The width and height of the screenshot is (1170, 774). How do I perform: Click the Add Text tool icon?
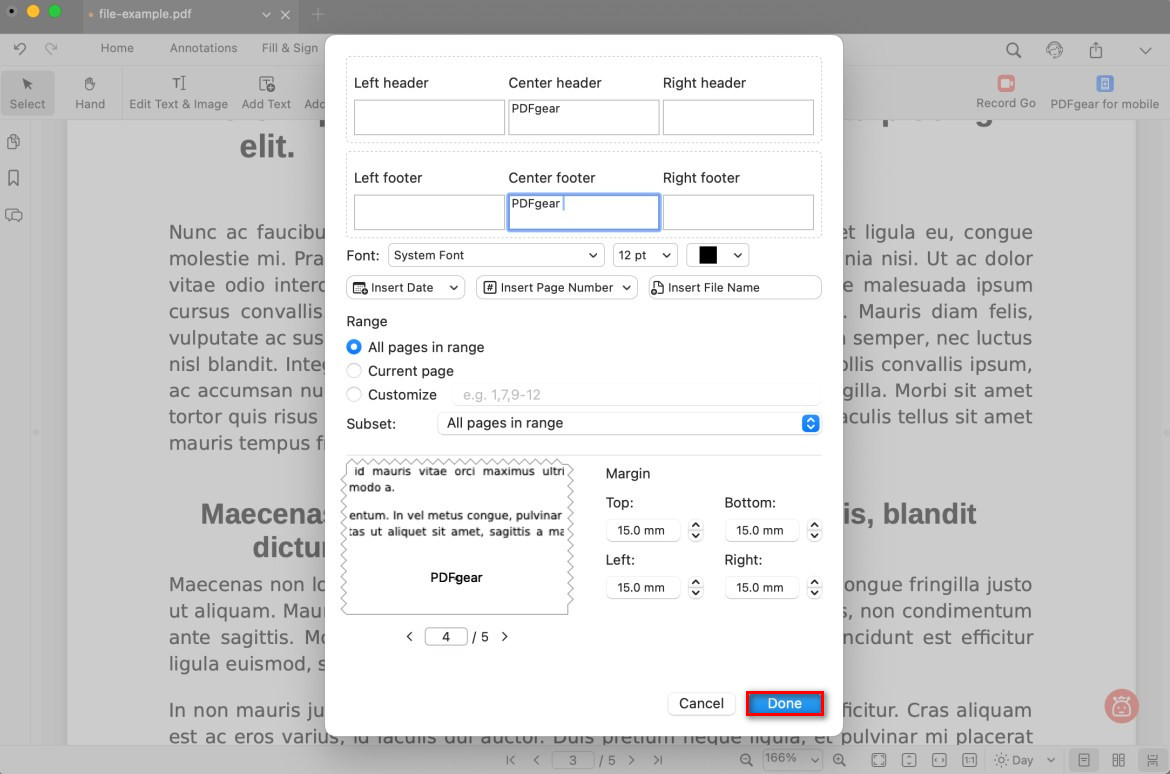266,84
